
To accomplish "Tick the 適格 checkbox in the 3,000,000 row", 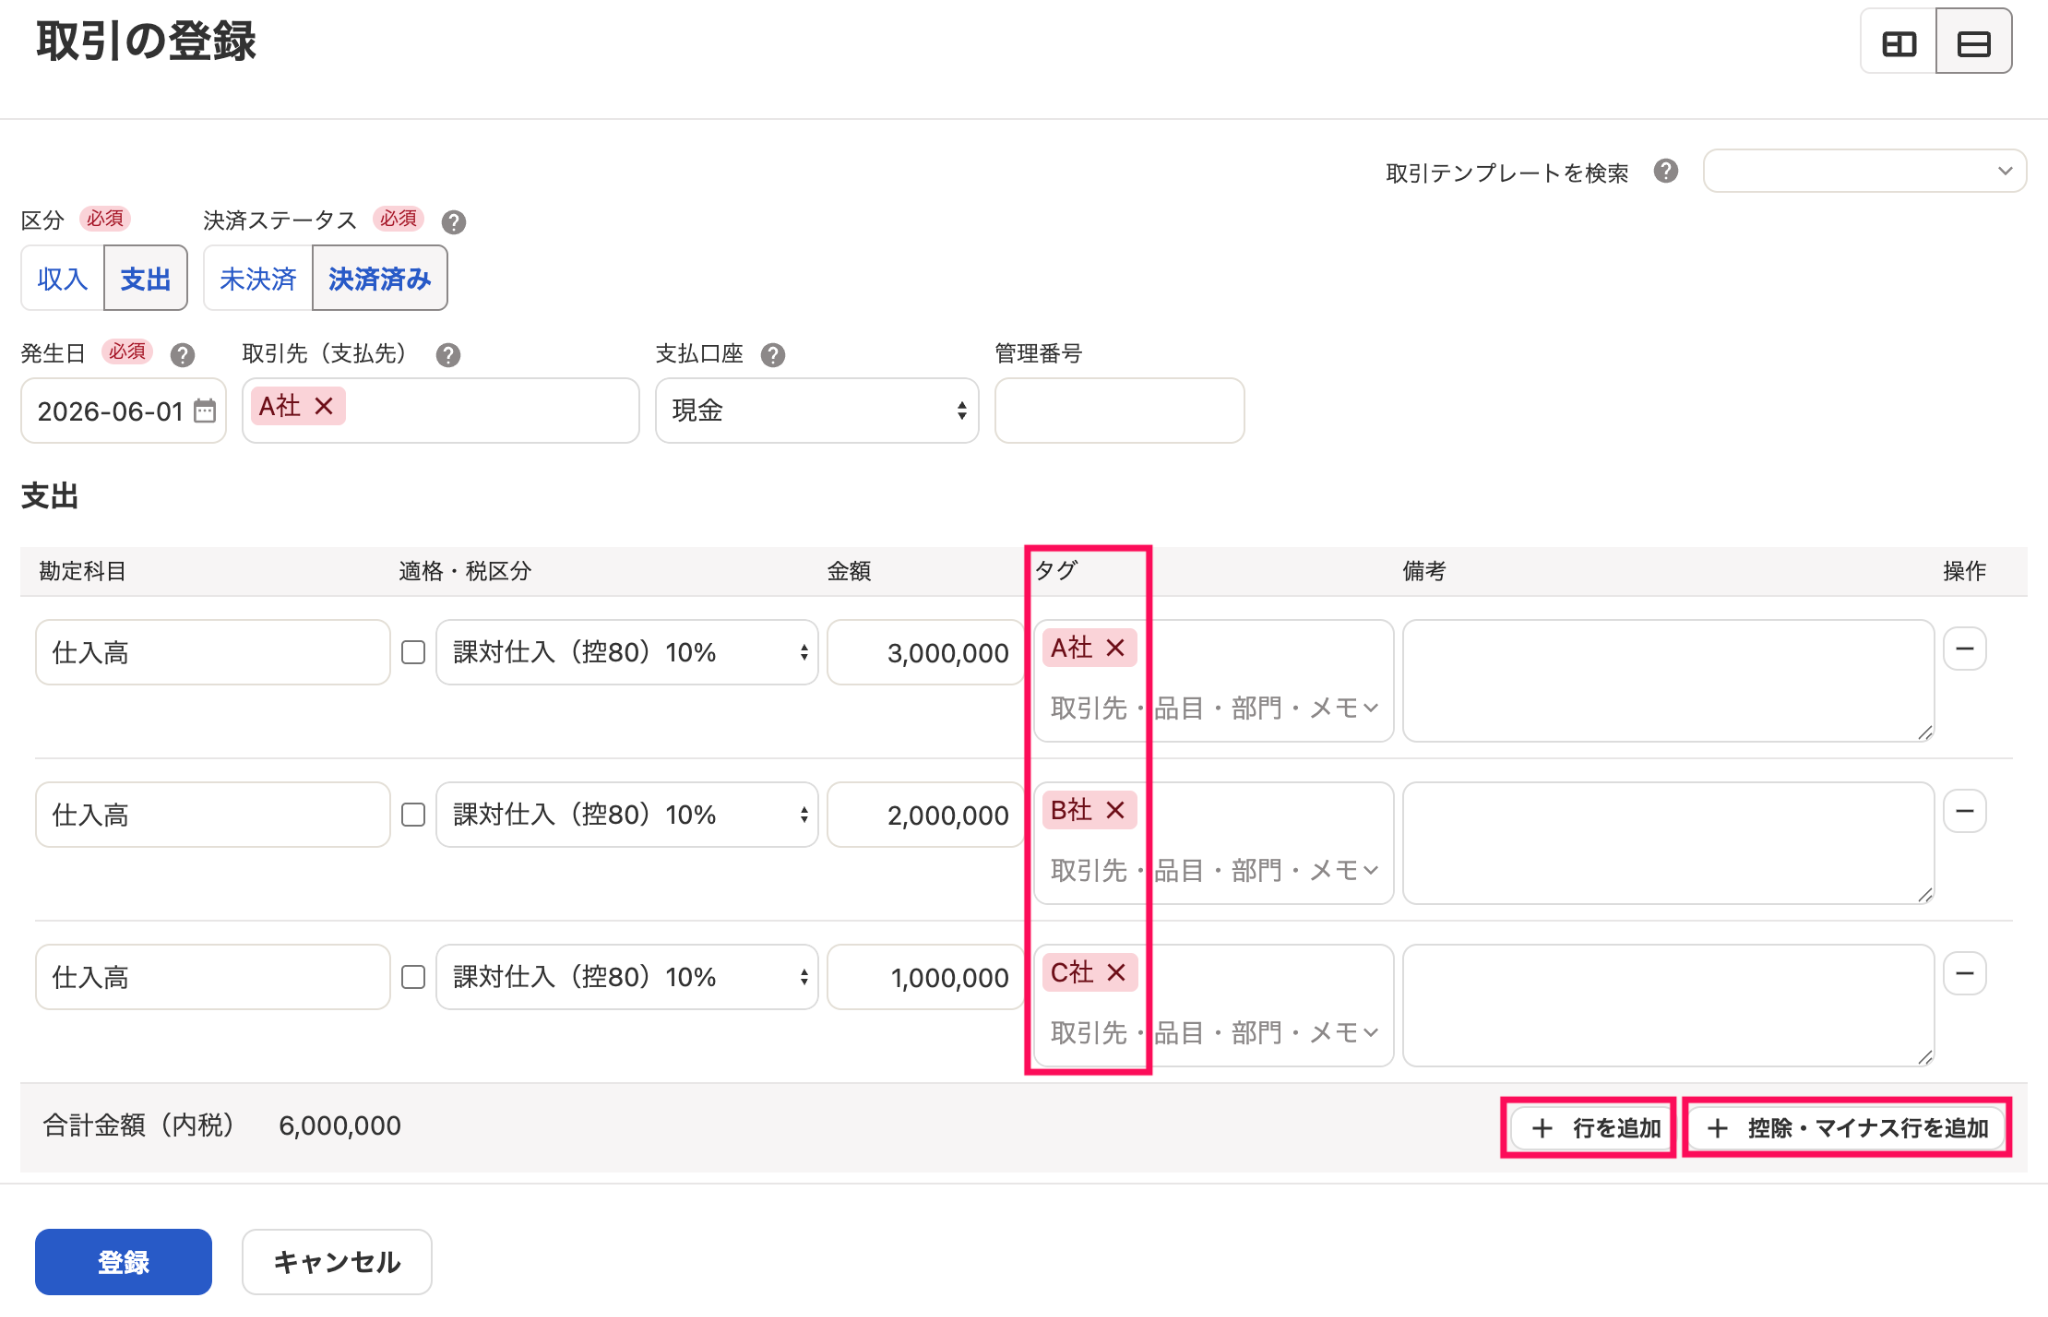I will click(x=413, y=652).
